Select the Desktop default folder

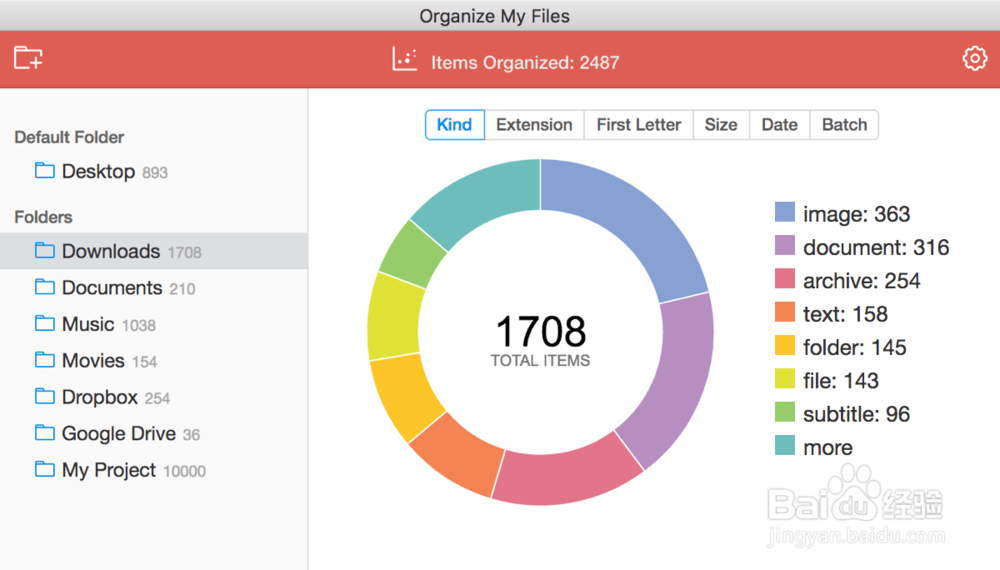(x=154, y=172)
